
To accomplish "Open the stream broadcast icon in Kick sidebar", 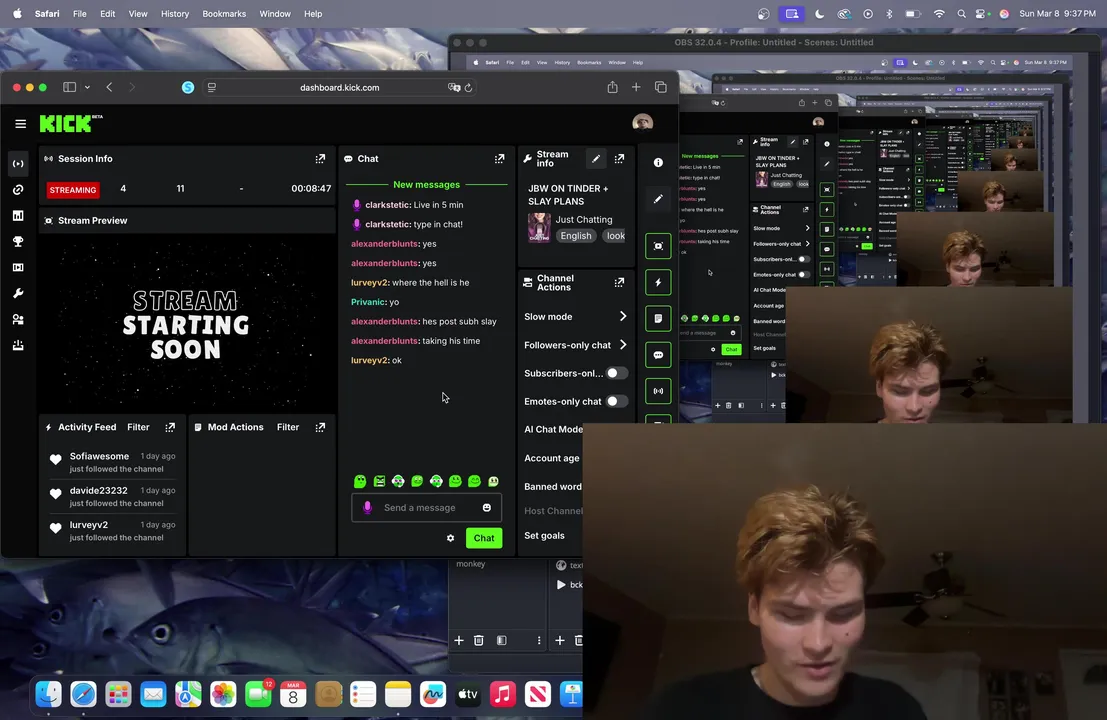I will (18, 164).
